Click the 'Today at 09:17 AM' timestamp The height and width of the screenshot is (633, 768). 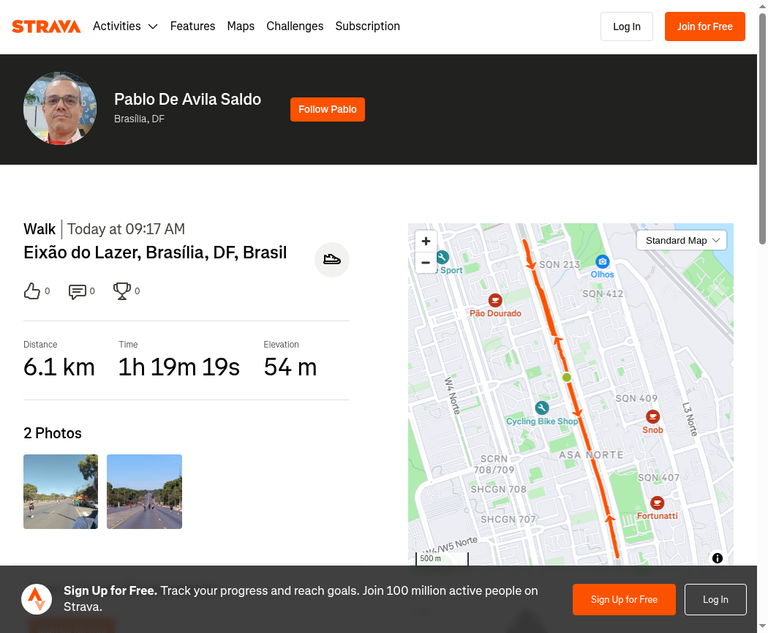pyautogui.click(x=126, y=229)
